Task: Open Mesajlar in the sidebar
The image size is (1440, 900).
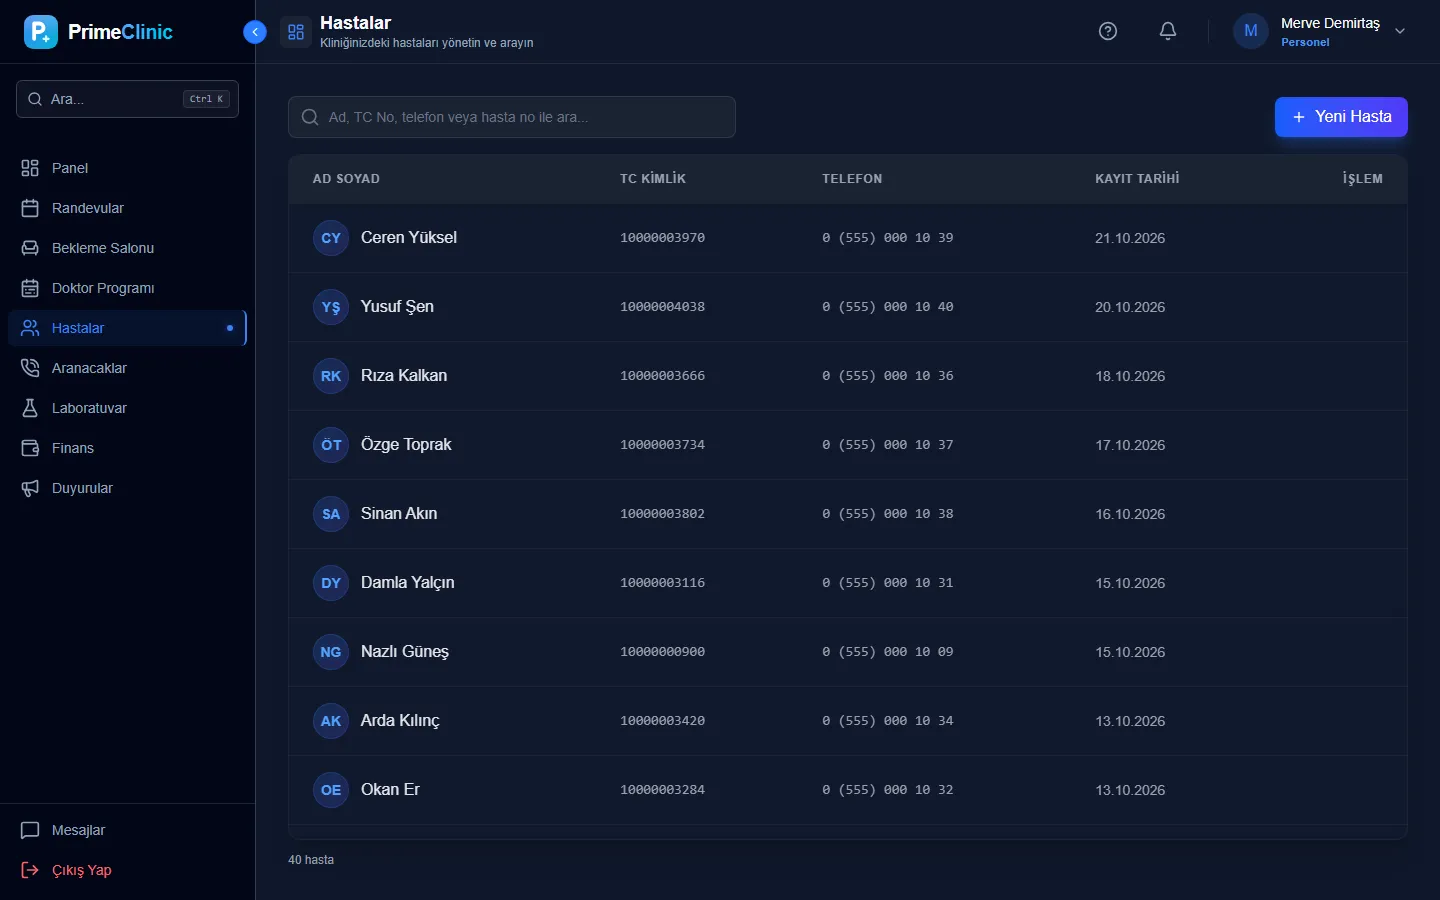Action: [127, 830]
